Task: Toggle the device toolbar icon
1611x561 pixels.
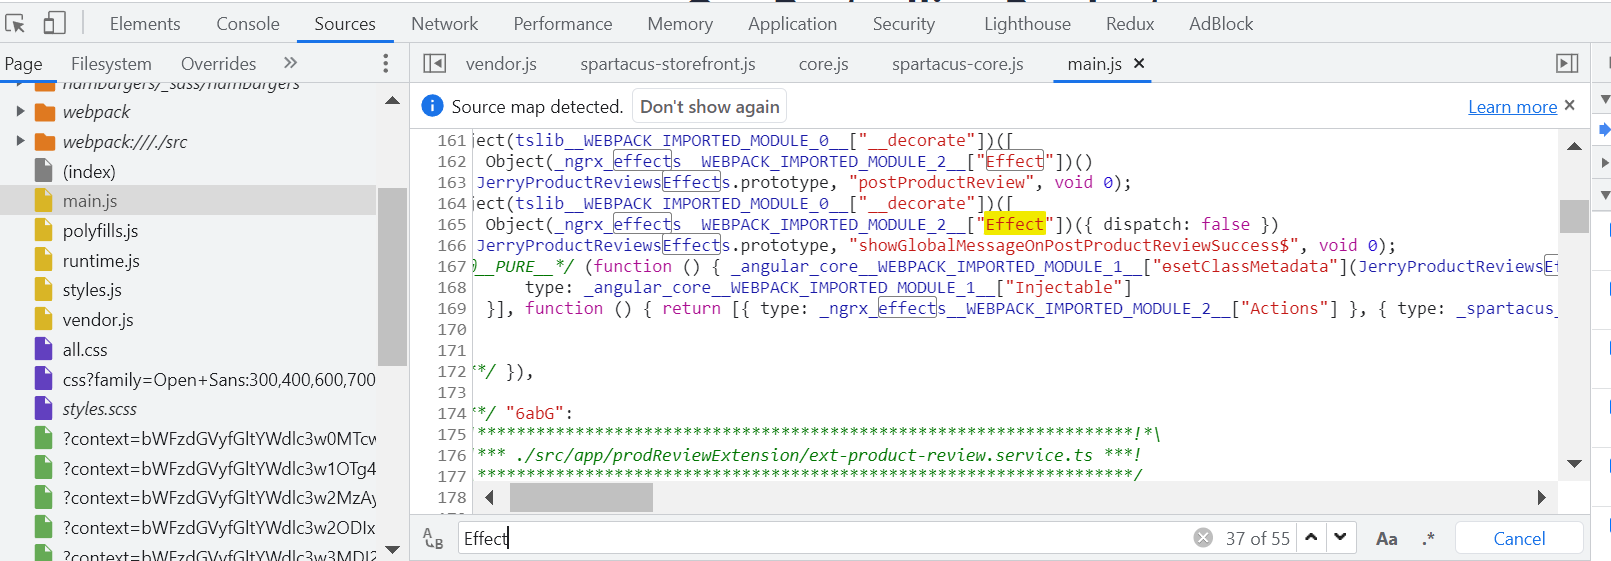Action: tap(54, 23)
